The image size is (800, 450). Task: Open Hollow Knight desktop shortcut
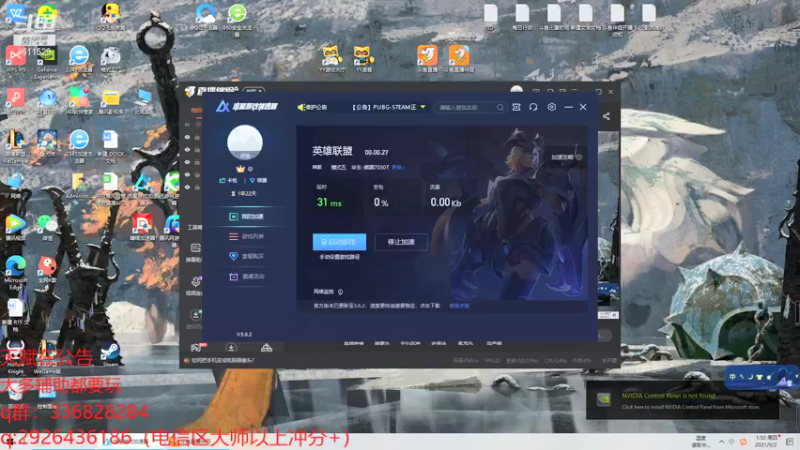point(15,357)
